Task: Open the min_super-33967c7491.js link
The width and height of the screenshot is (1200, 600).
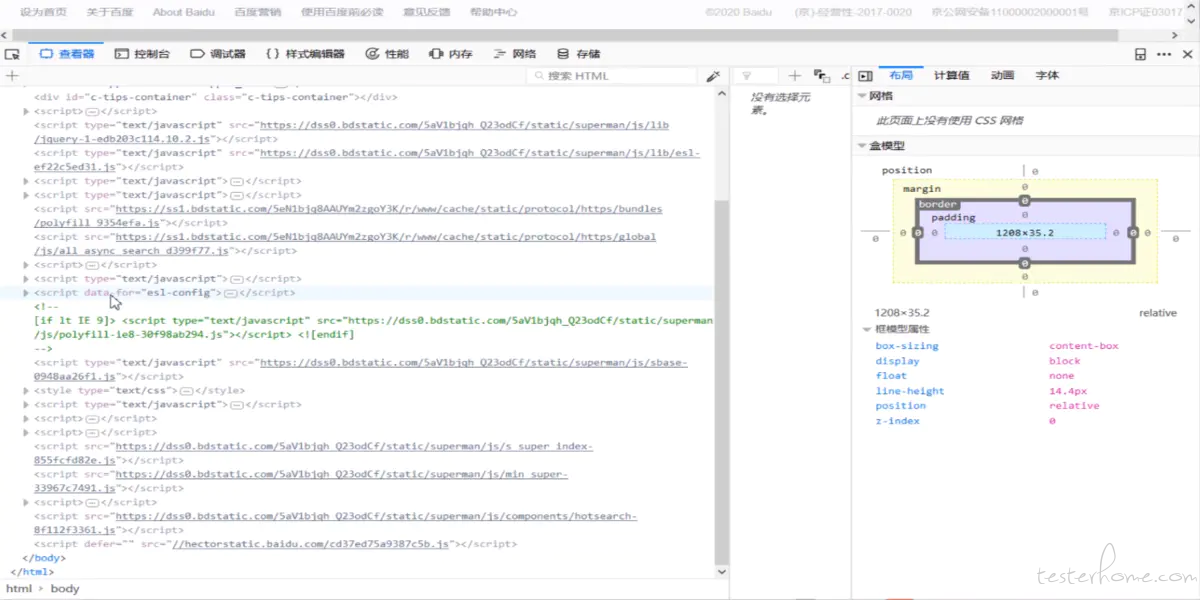Action: (x=301, y=481)
